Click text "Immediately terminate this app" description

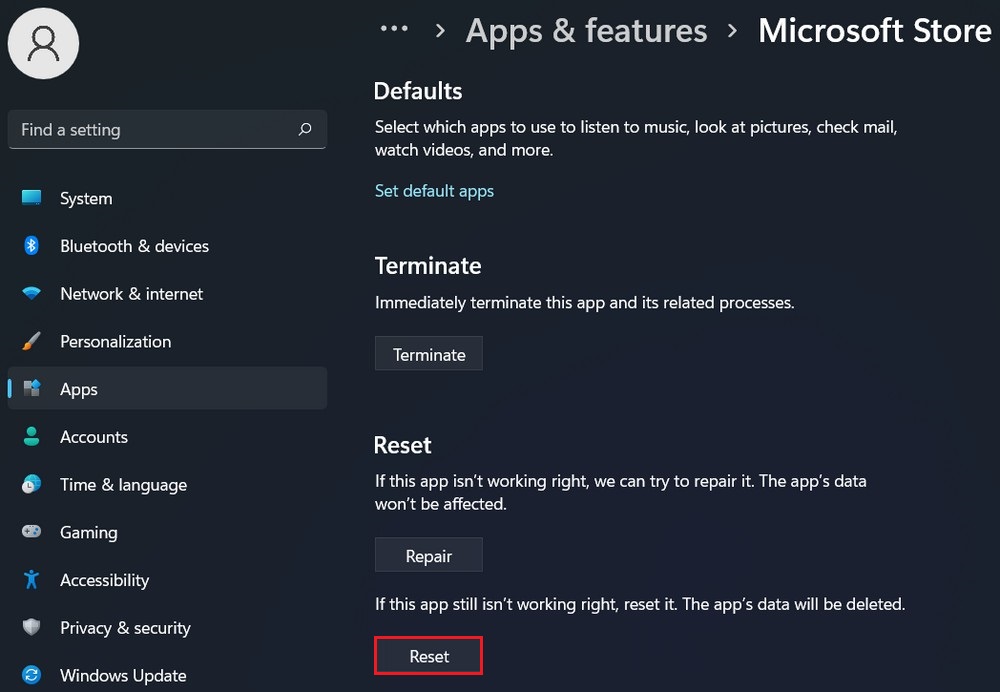tap(584, 302)
